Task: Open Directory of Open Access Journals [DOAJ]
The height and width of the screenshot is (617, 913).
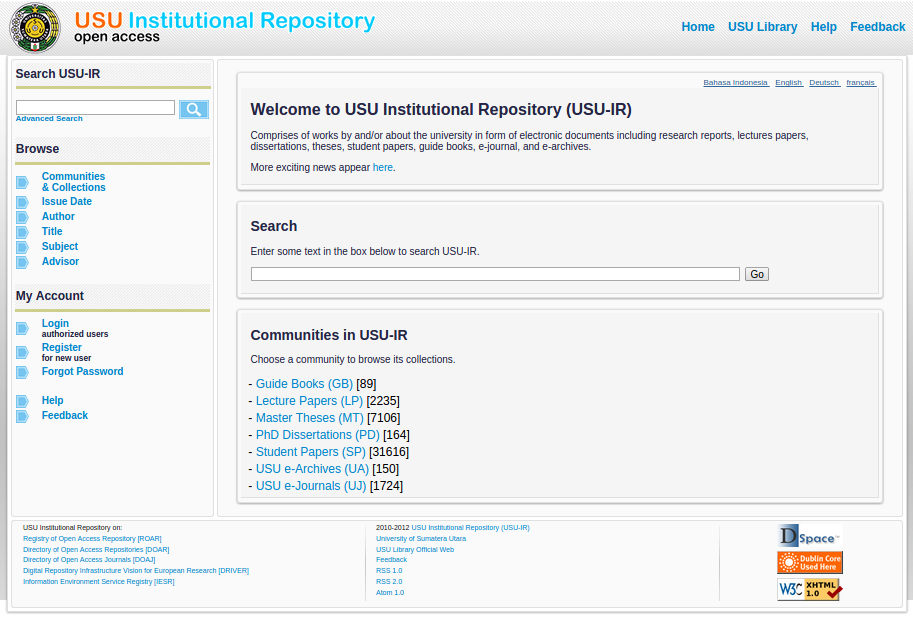Action: [89, 560]
